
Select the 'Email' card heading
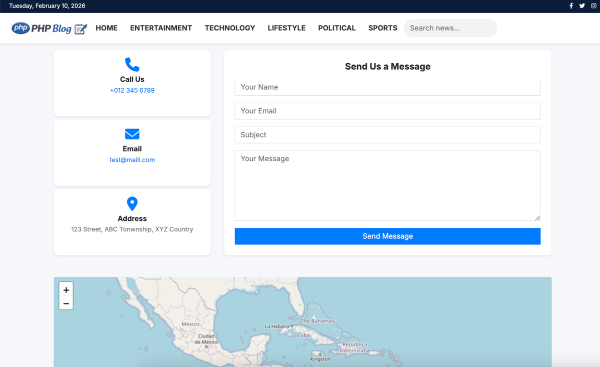[x=132, y=148]
